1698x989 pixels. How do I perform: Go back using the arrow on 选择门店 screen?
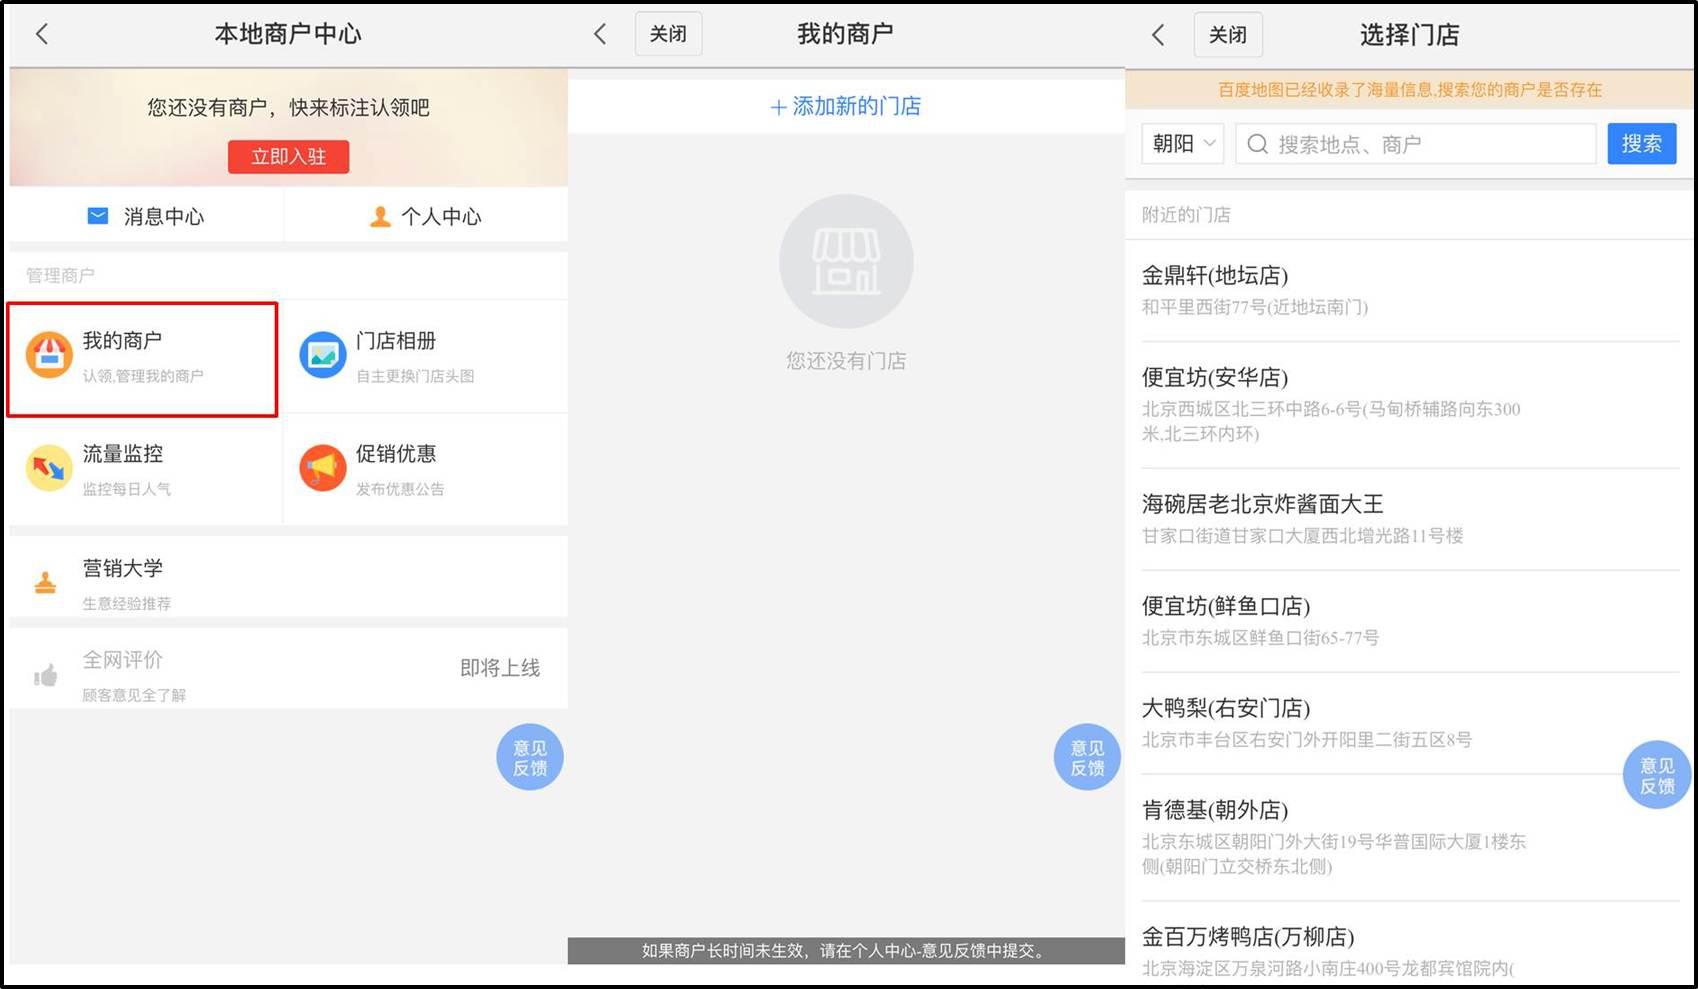tap(1157, 33)
